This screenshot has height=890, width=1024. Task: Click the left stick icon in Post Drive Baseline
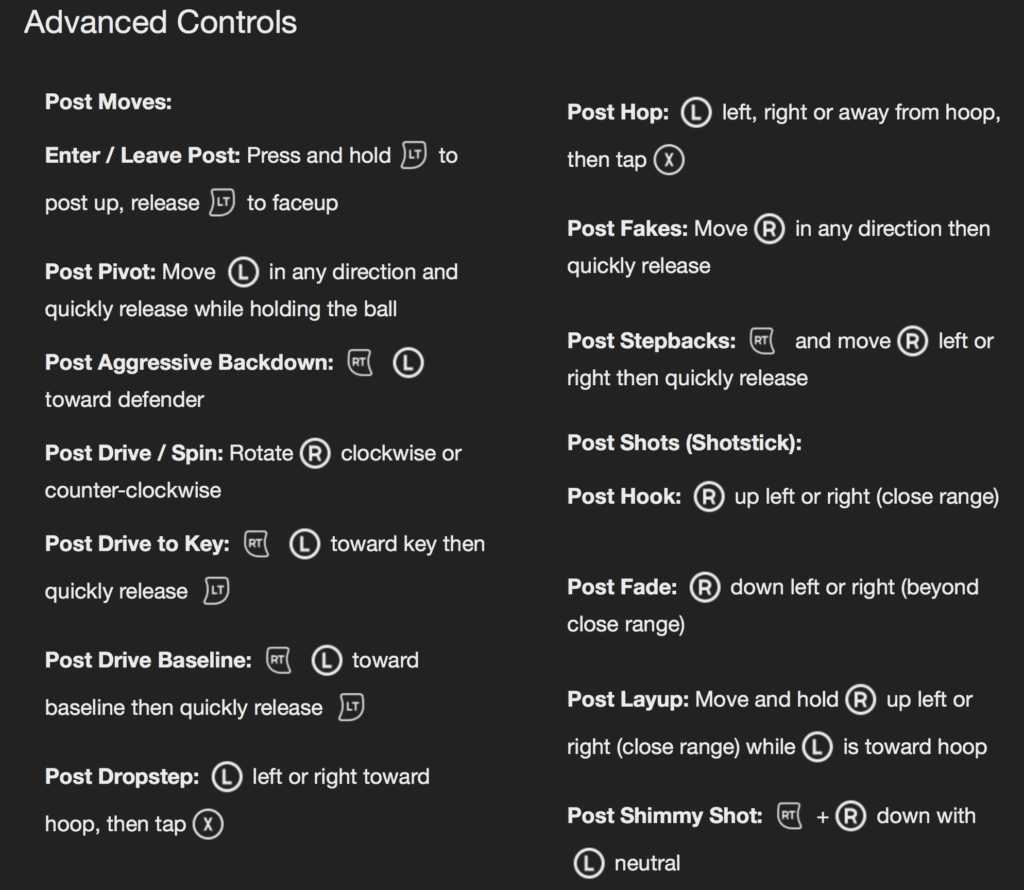(326, 661)
